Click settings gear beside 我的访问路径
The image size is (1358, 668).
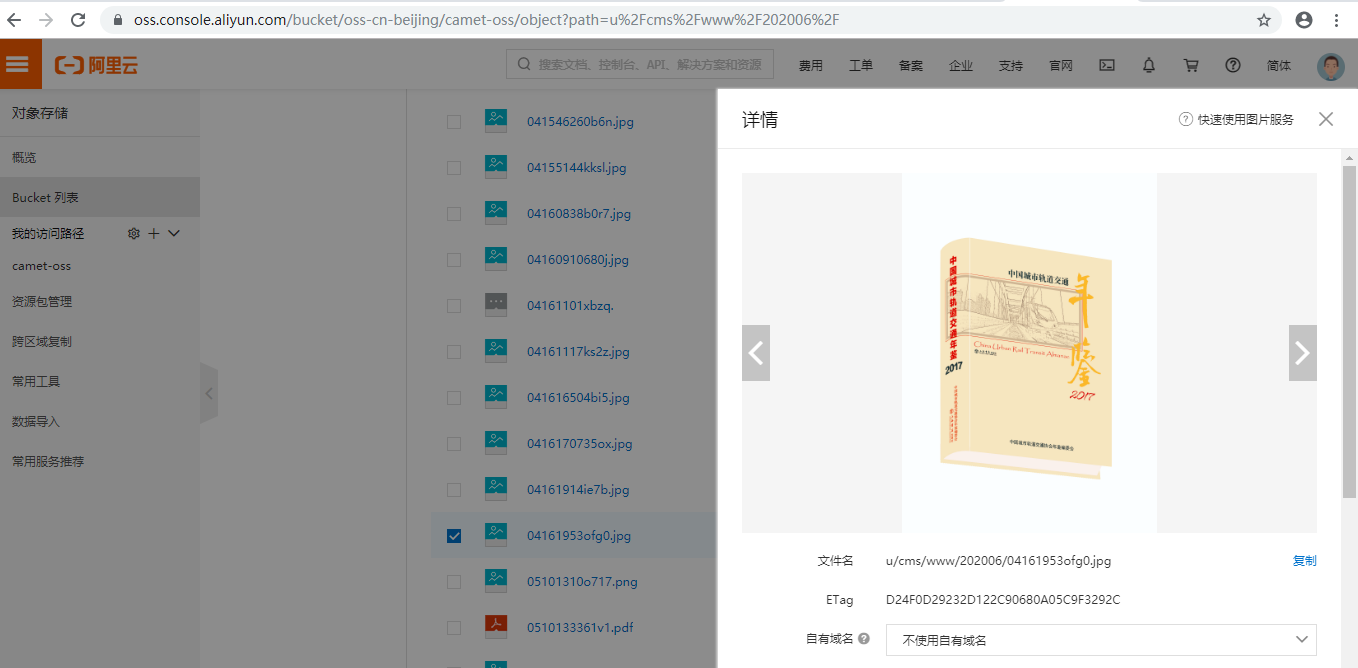point(134,233)
